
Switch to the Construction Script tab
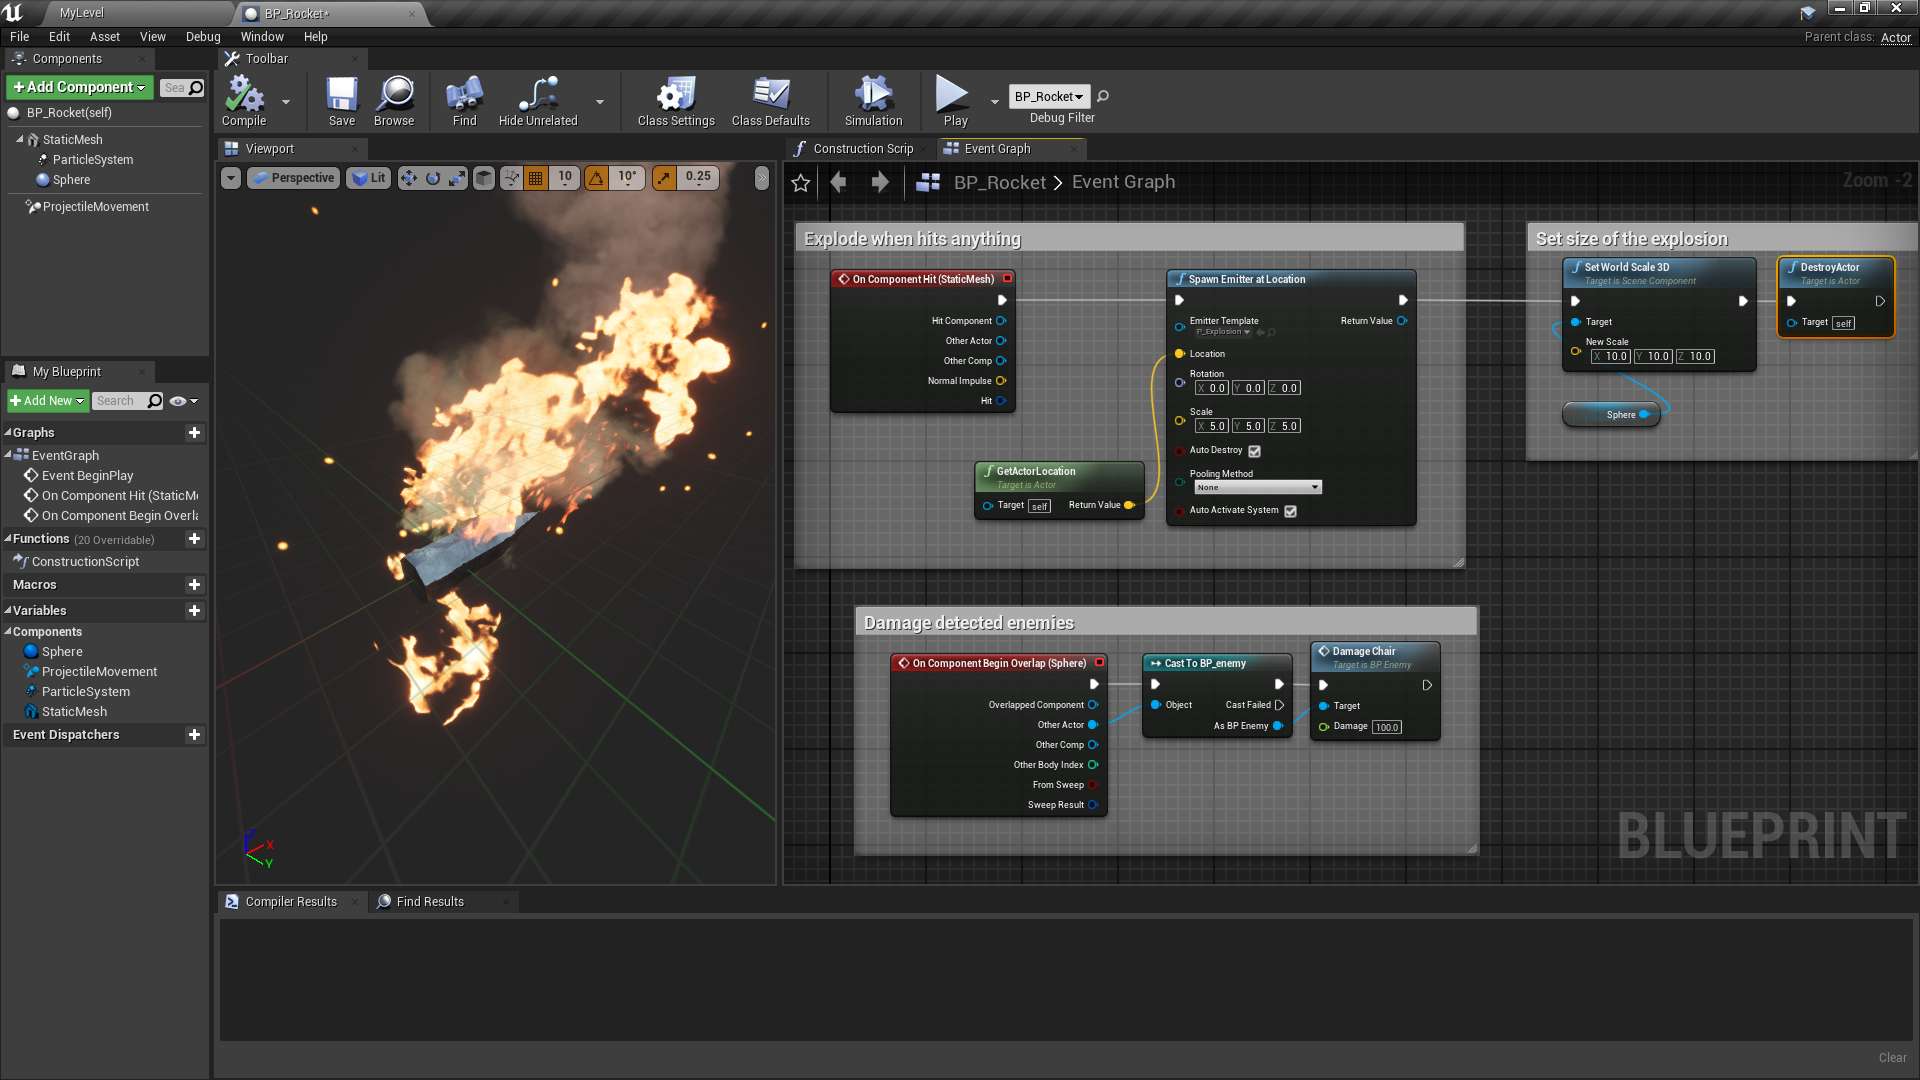click(x=862, y=148)
